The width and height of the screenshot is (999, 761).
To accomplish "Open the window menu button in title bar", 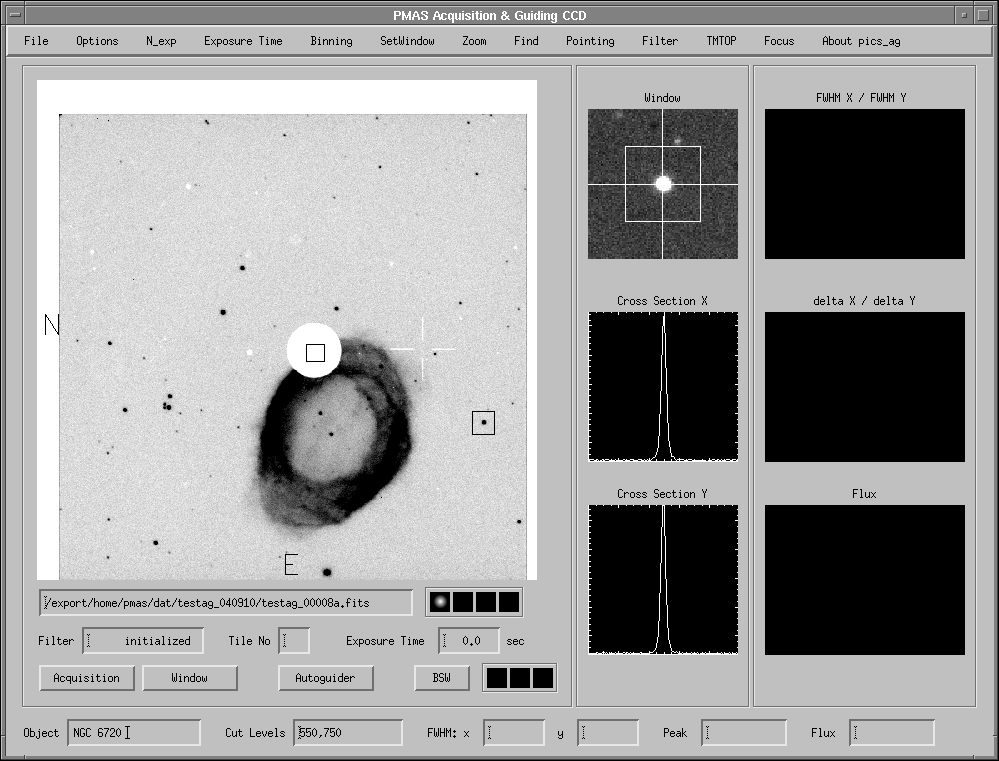I will tap(13, 15).
